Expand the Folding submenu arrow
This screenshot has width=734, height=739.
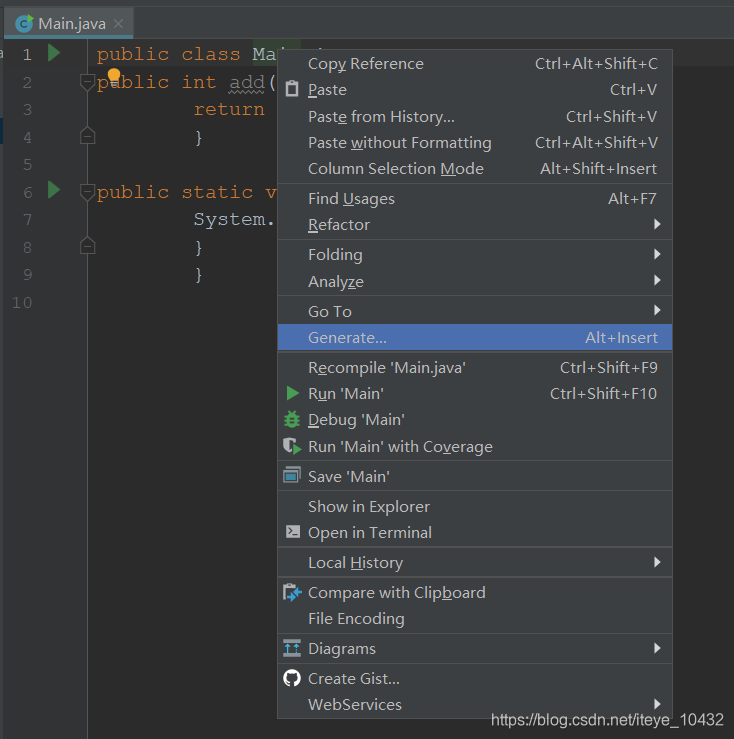pyautogui.click(x=657, y=255)
